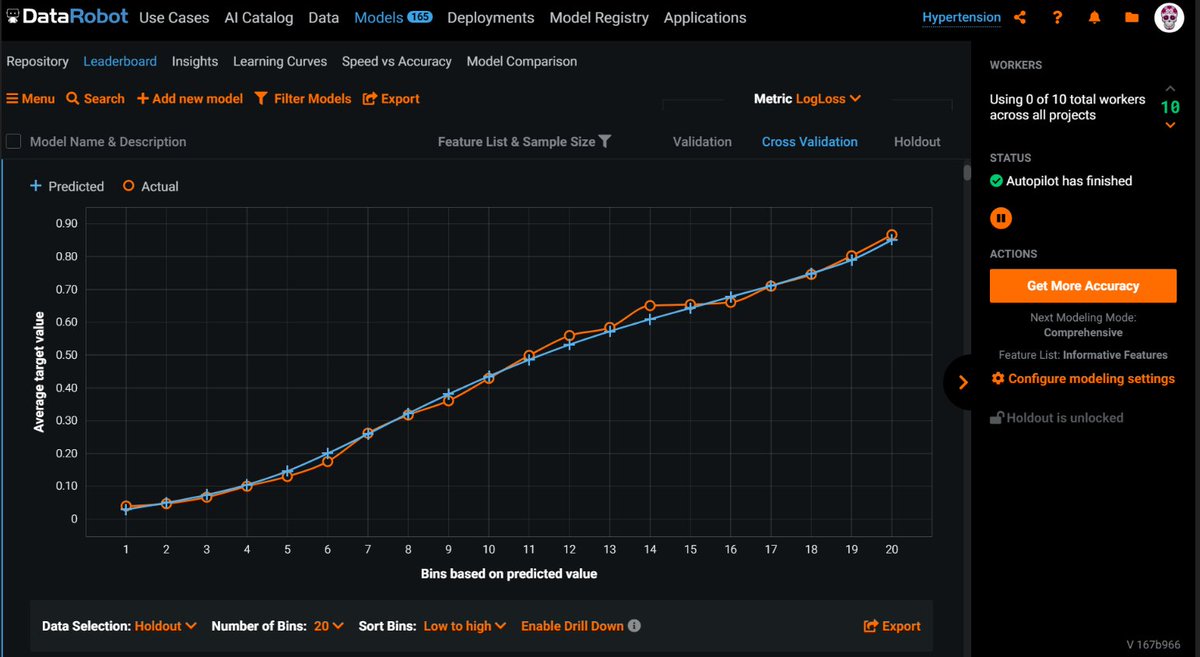Click the Autopilot has finished status text

[1069, 181]
